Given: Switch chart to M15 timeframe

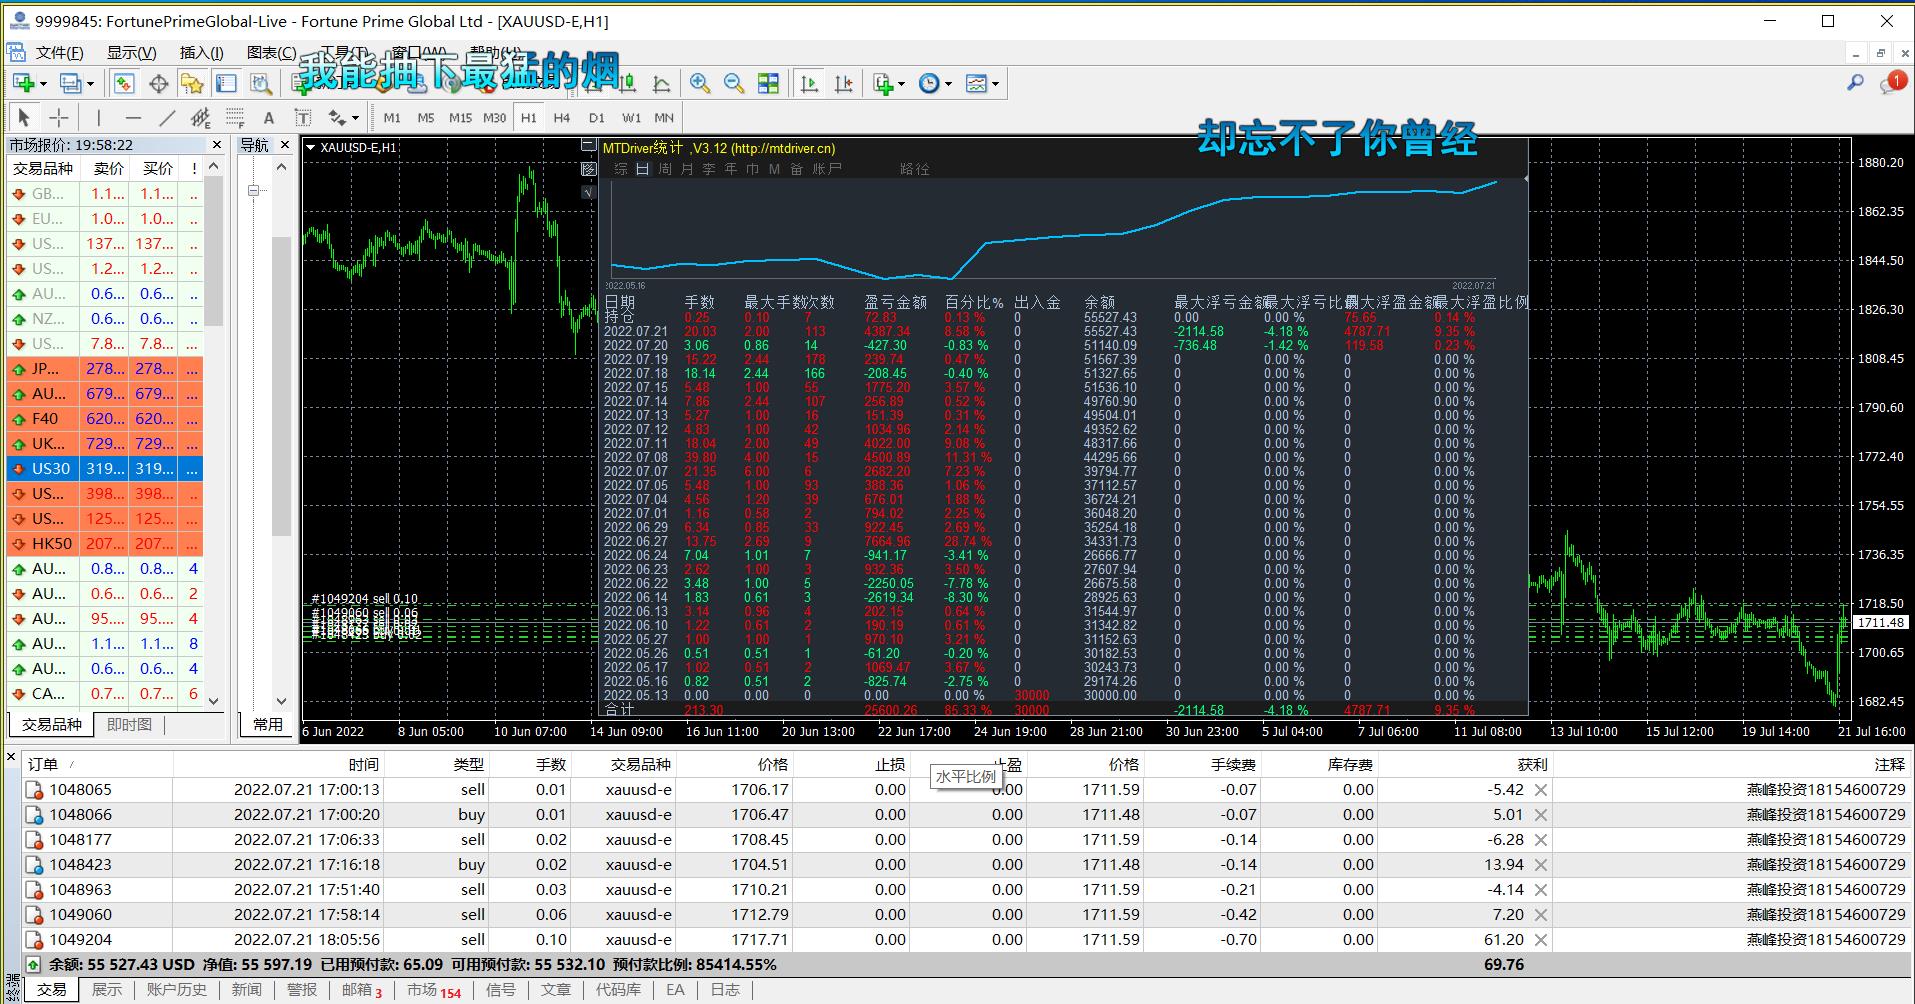Looking at the screenshot, I should 460,117.
